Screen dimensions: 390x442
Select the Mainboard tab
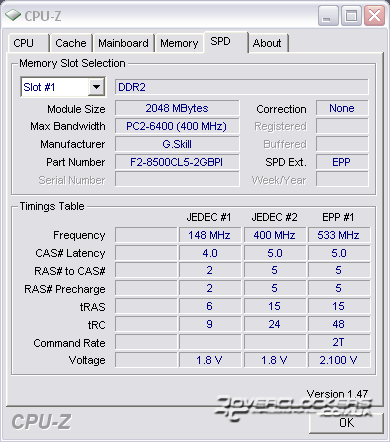tap(123, 43)
